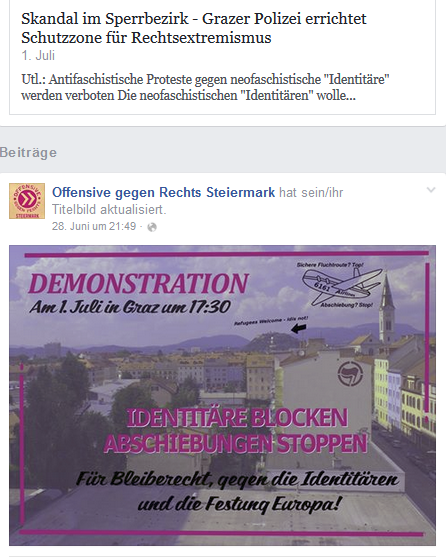Click the Titelbild aktualisiert text
Viewport: 446px width, 558px height.
pos(109,210)
